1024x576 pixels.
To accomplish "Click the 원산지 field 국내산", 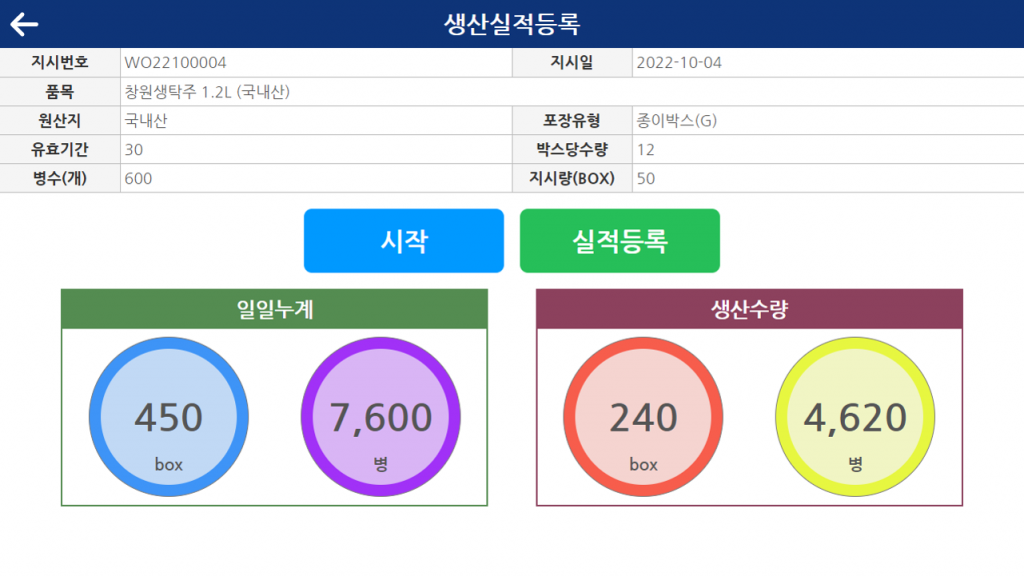I will (x=316, y=120).
